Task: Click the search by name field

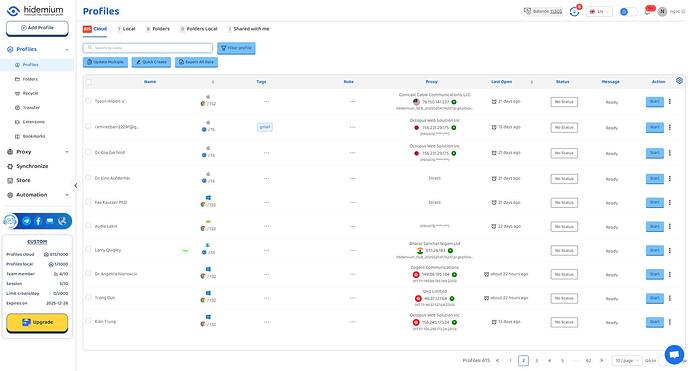Action: point(148,48)
